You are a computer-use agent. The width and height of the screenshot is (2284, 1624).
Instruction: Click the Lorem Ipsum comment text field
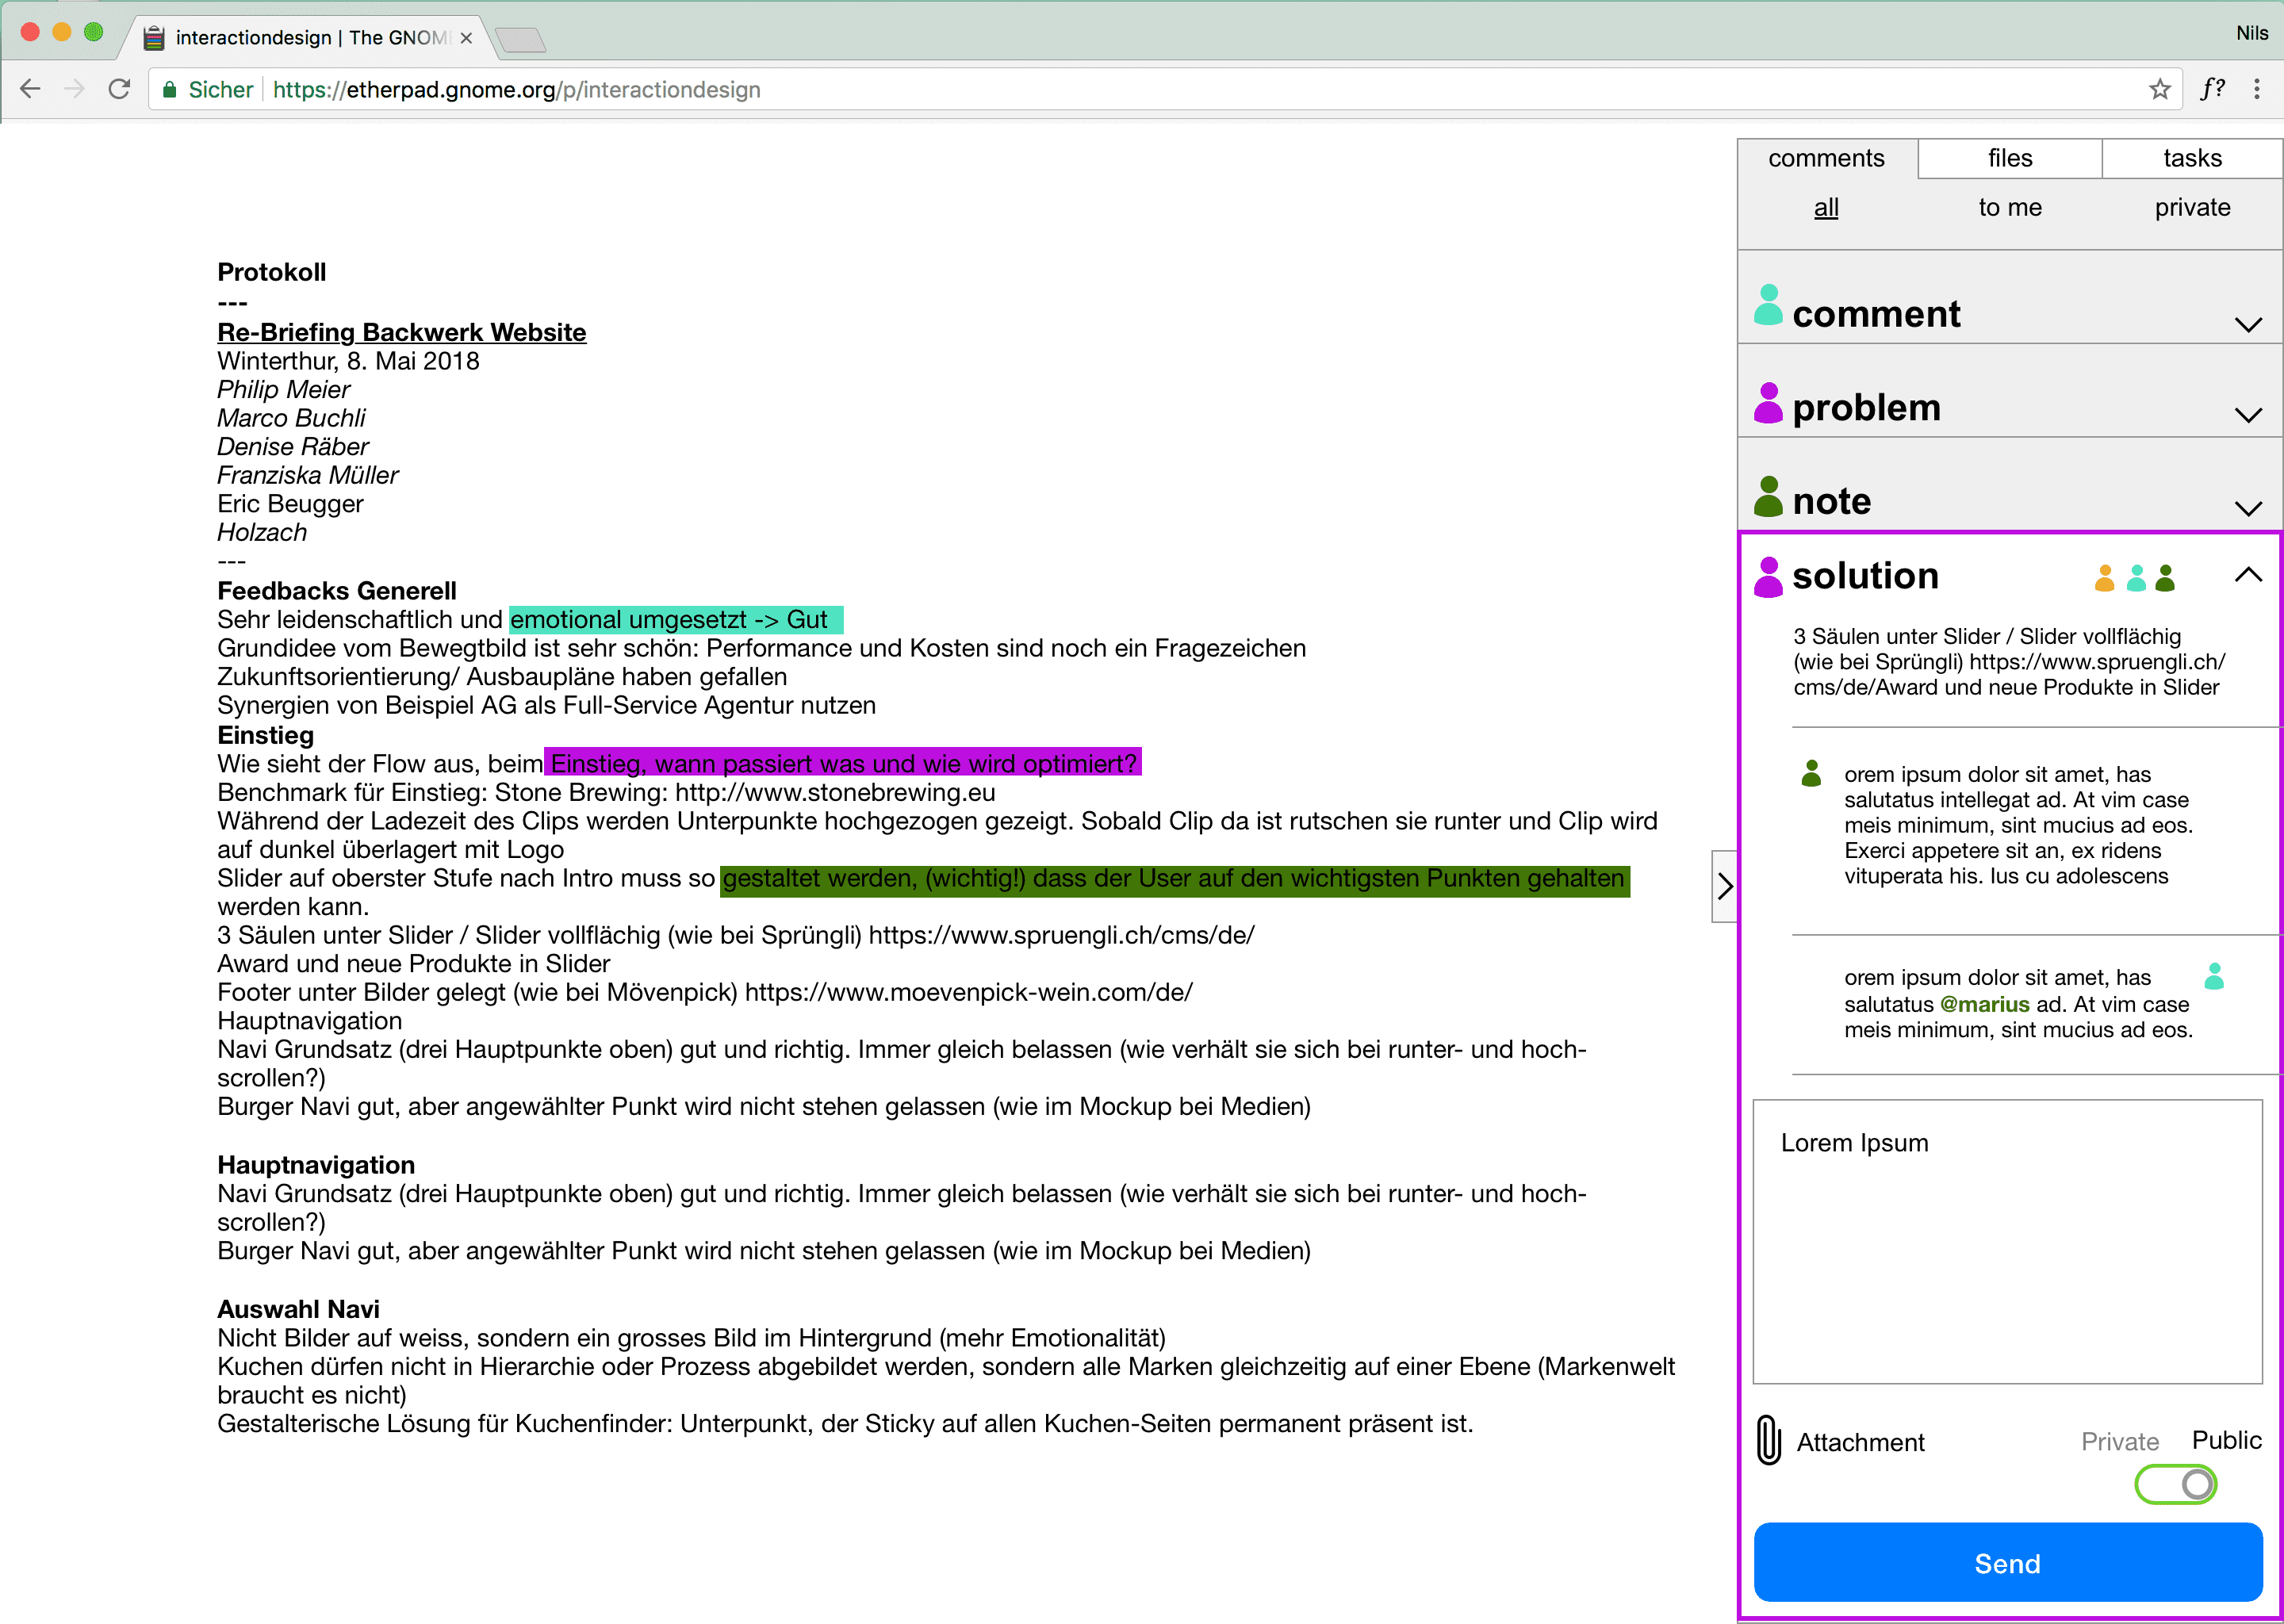pyautogui.click(x=2007, y=1241)
